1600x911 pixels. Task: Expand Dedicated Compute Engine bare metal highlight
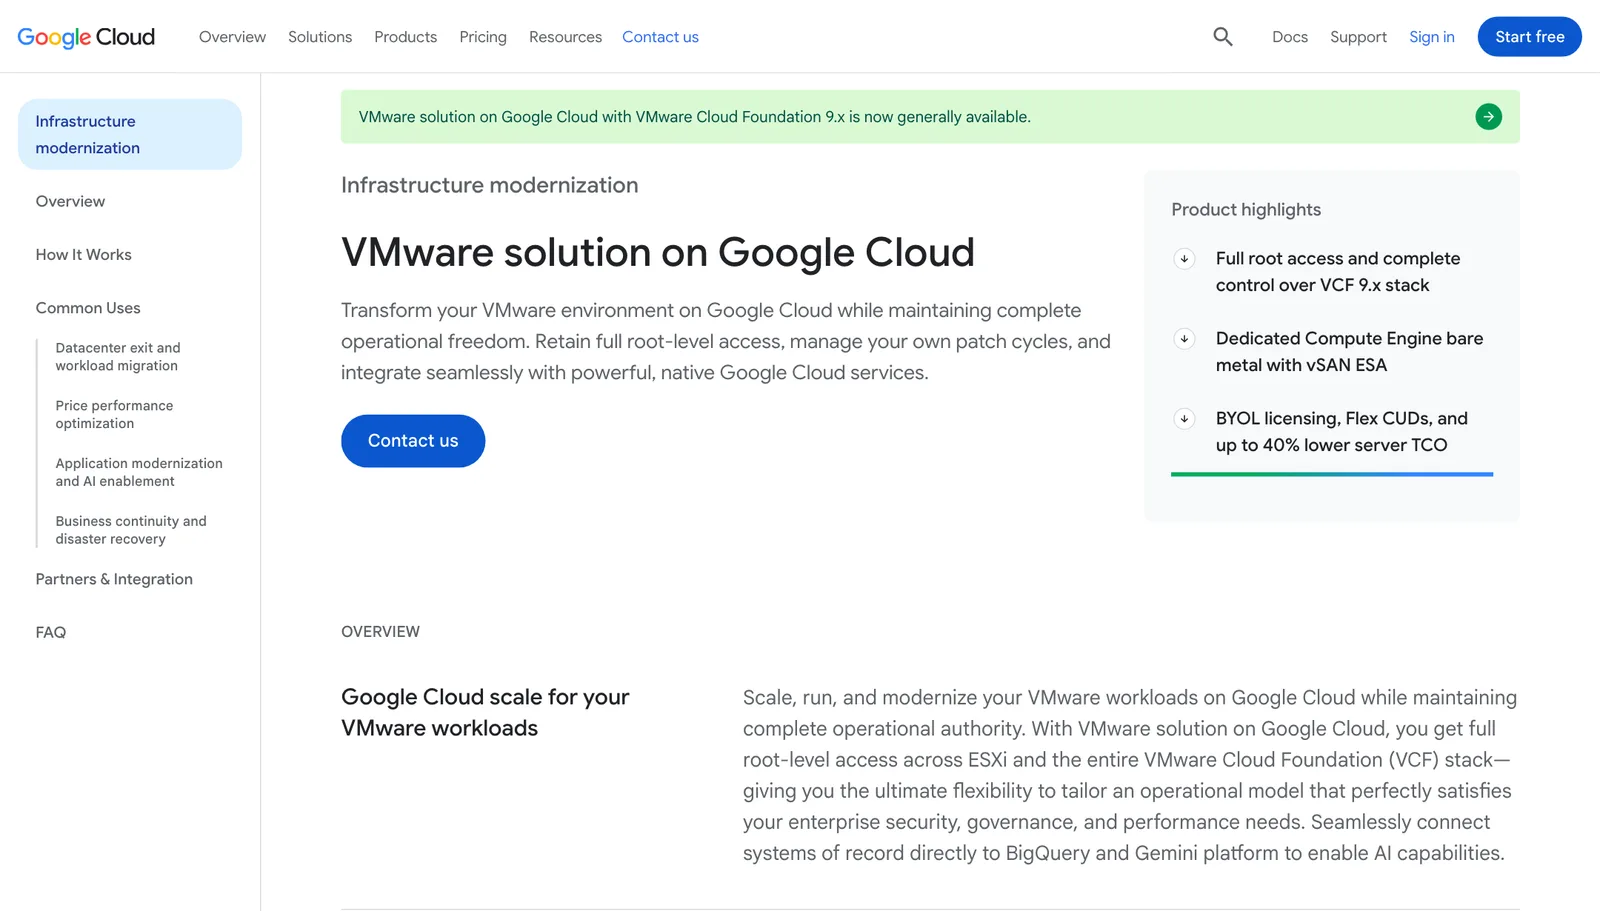point(1184,339)
